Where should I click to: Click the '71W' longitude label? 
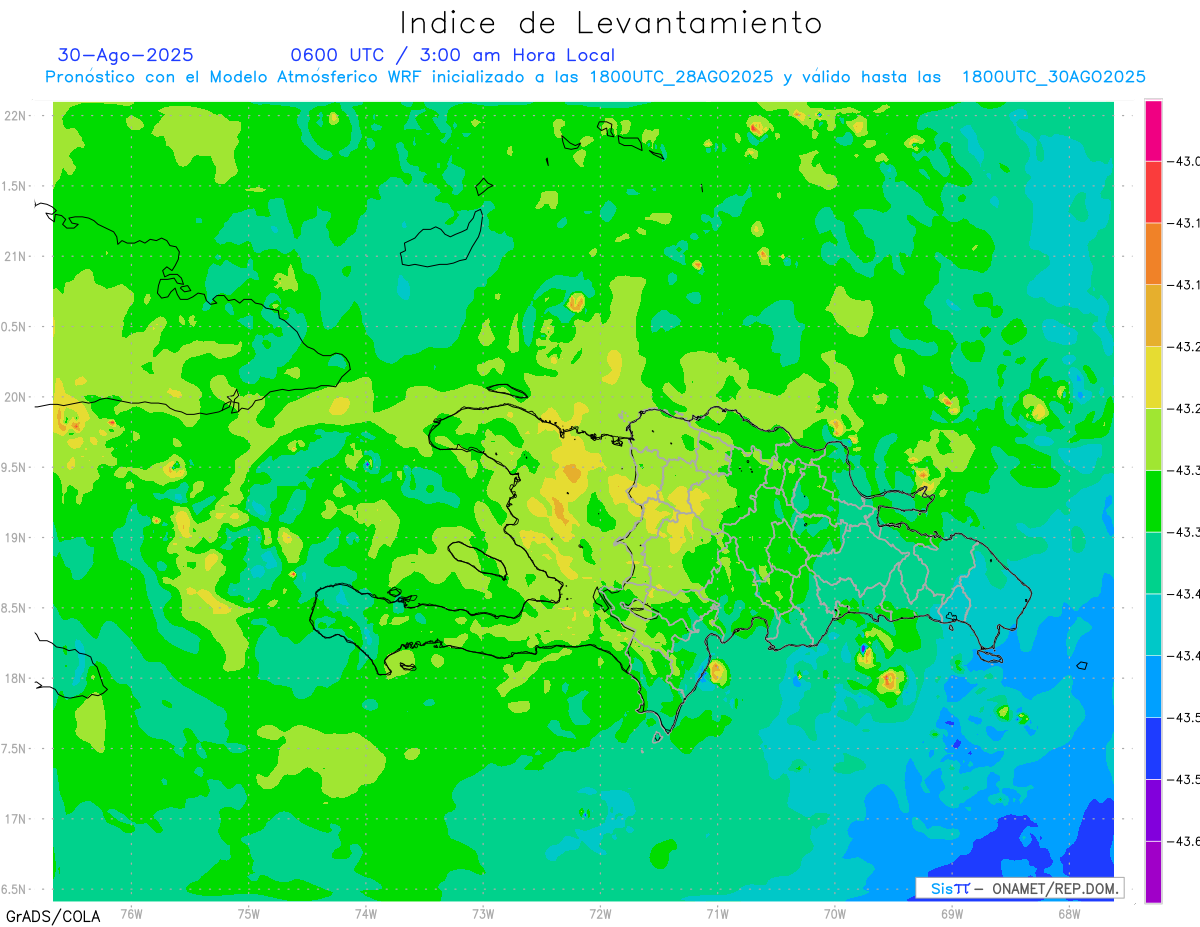click(717, 913)
